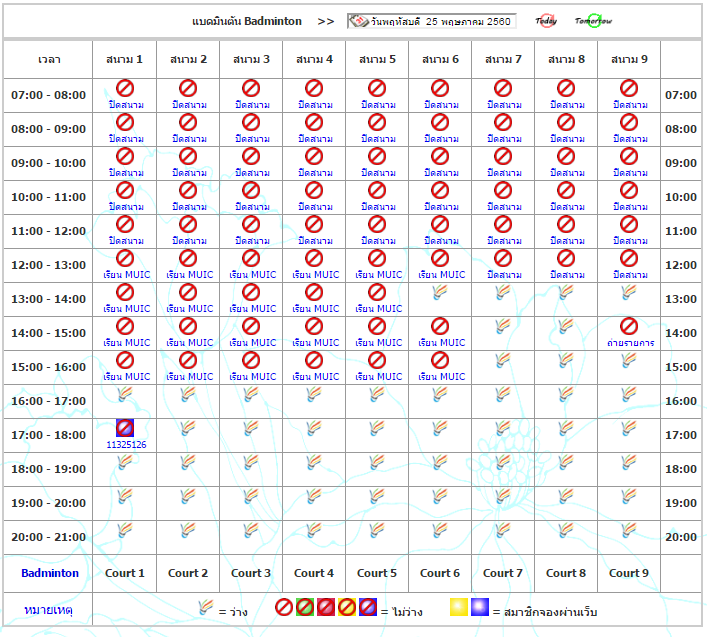Image resolution: width=714 pixels, height=637 pixels.
Task: Book Court 9 shuttlecock at 16:00 - 17:00
Action: (x=629, y=394)
